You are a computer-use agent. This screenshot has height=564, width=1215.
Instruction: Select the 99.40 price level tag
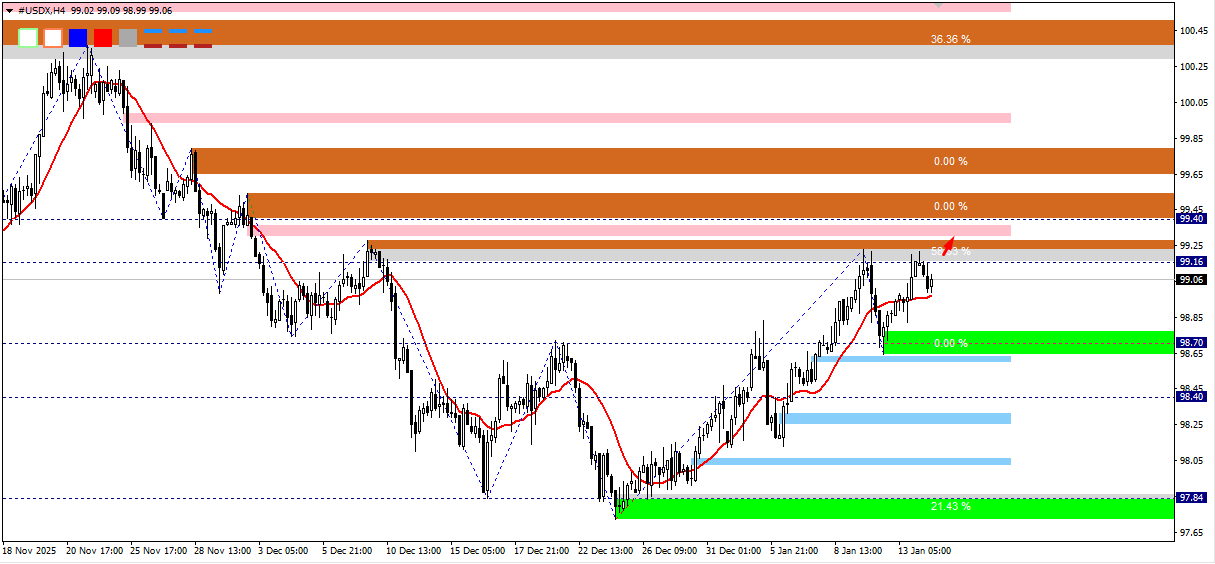pyautogui.click(x=1191, y=218)
